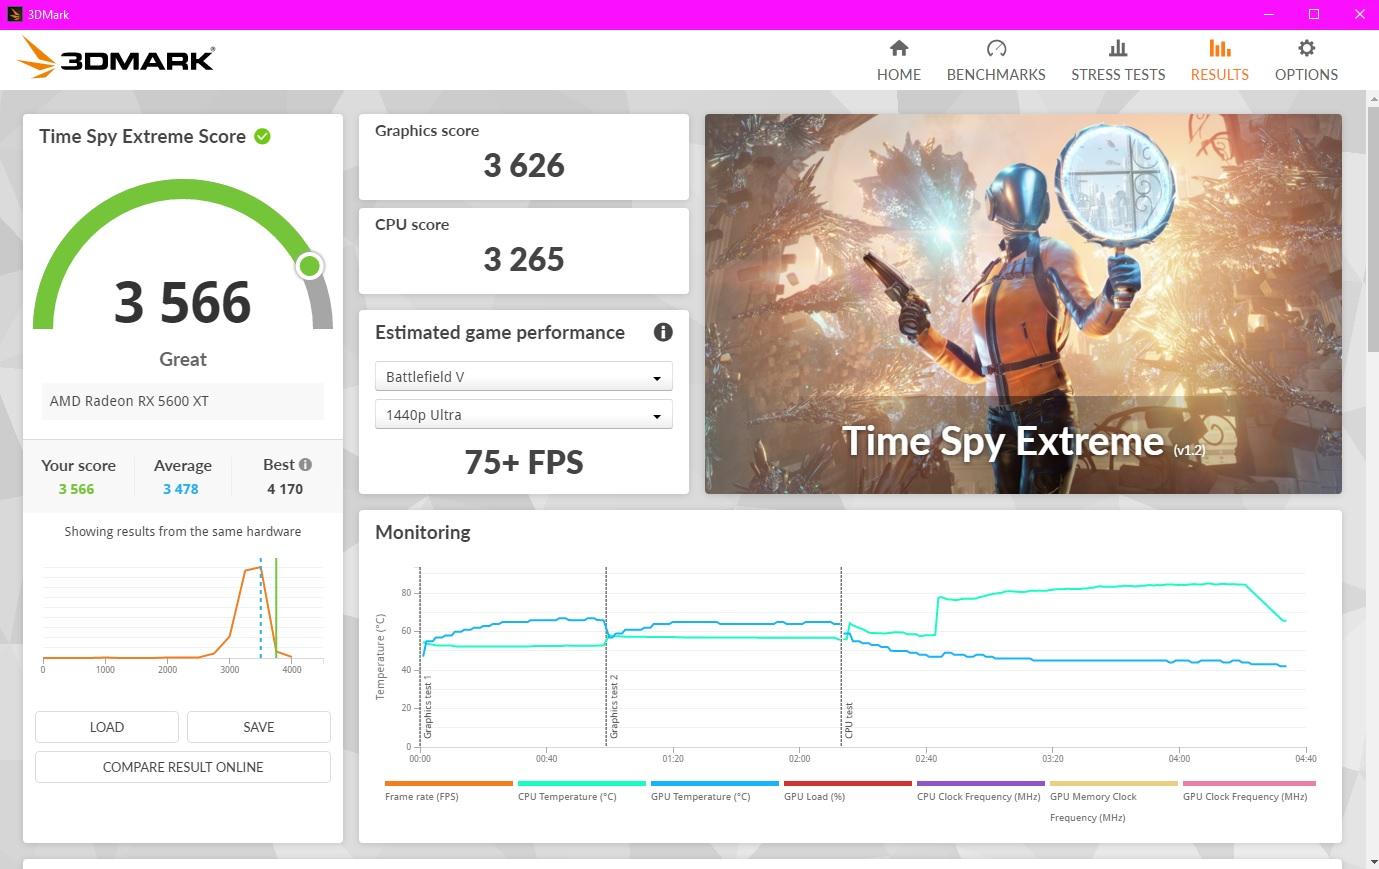Toggle the CPU Temperature legend series

pyautogui.click(x=581, y=791)
